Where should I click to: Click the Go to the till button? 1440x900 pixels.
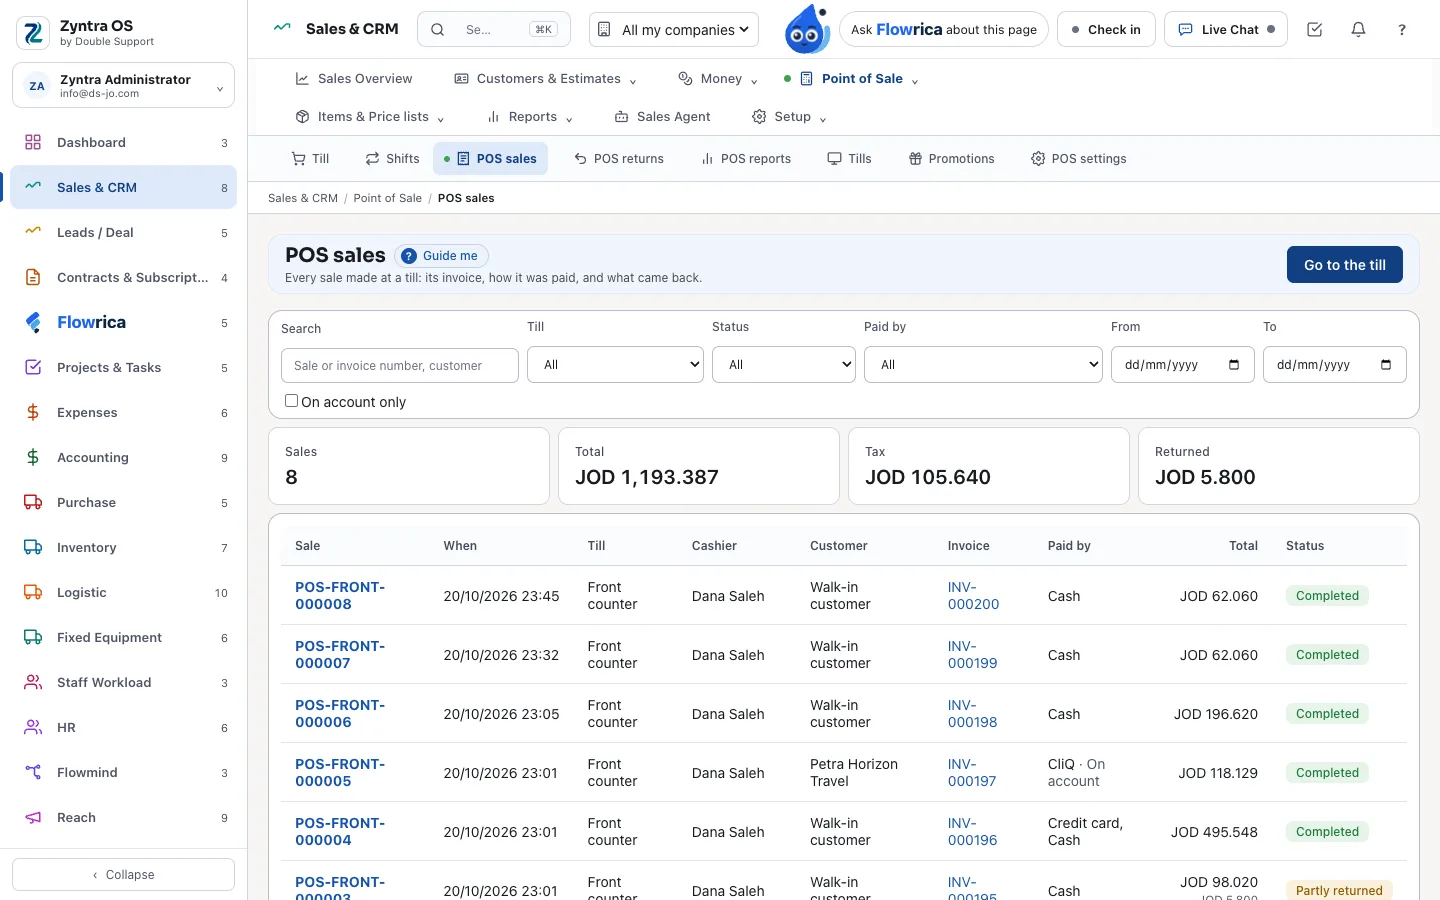point(1344,265)
